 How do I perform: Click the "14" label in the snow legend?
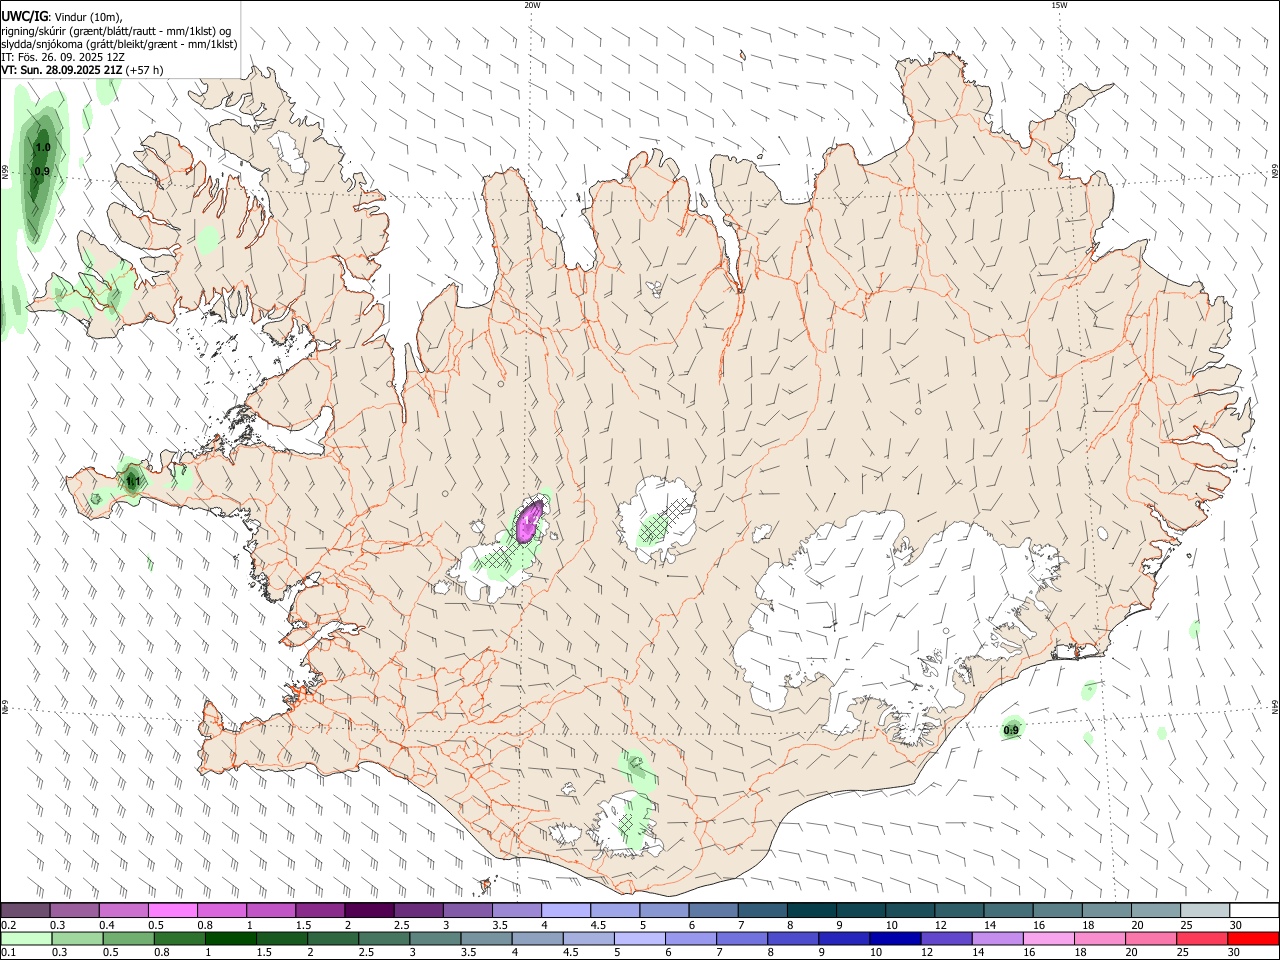tap(990, 925)
